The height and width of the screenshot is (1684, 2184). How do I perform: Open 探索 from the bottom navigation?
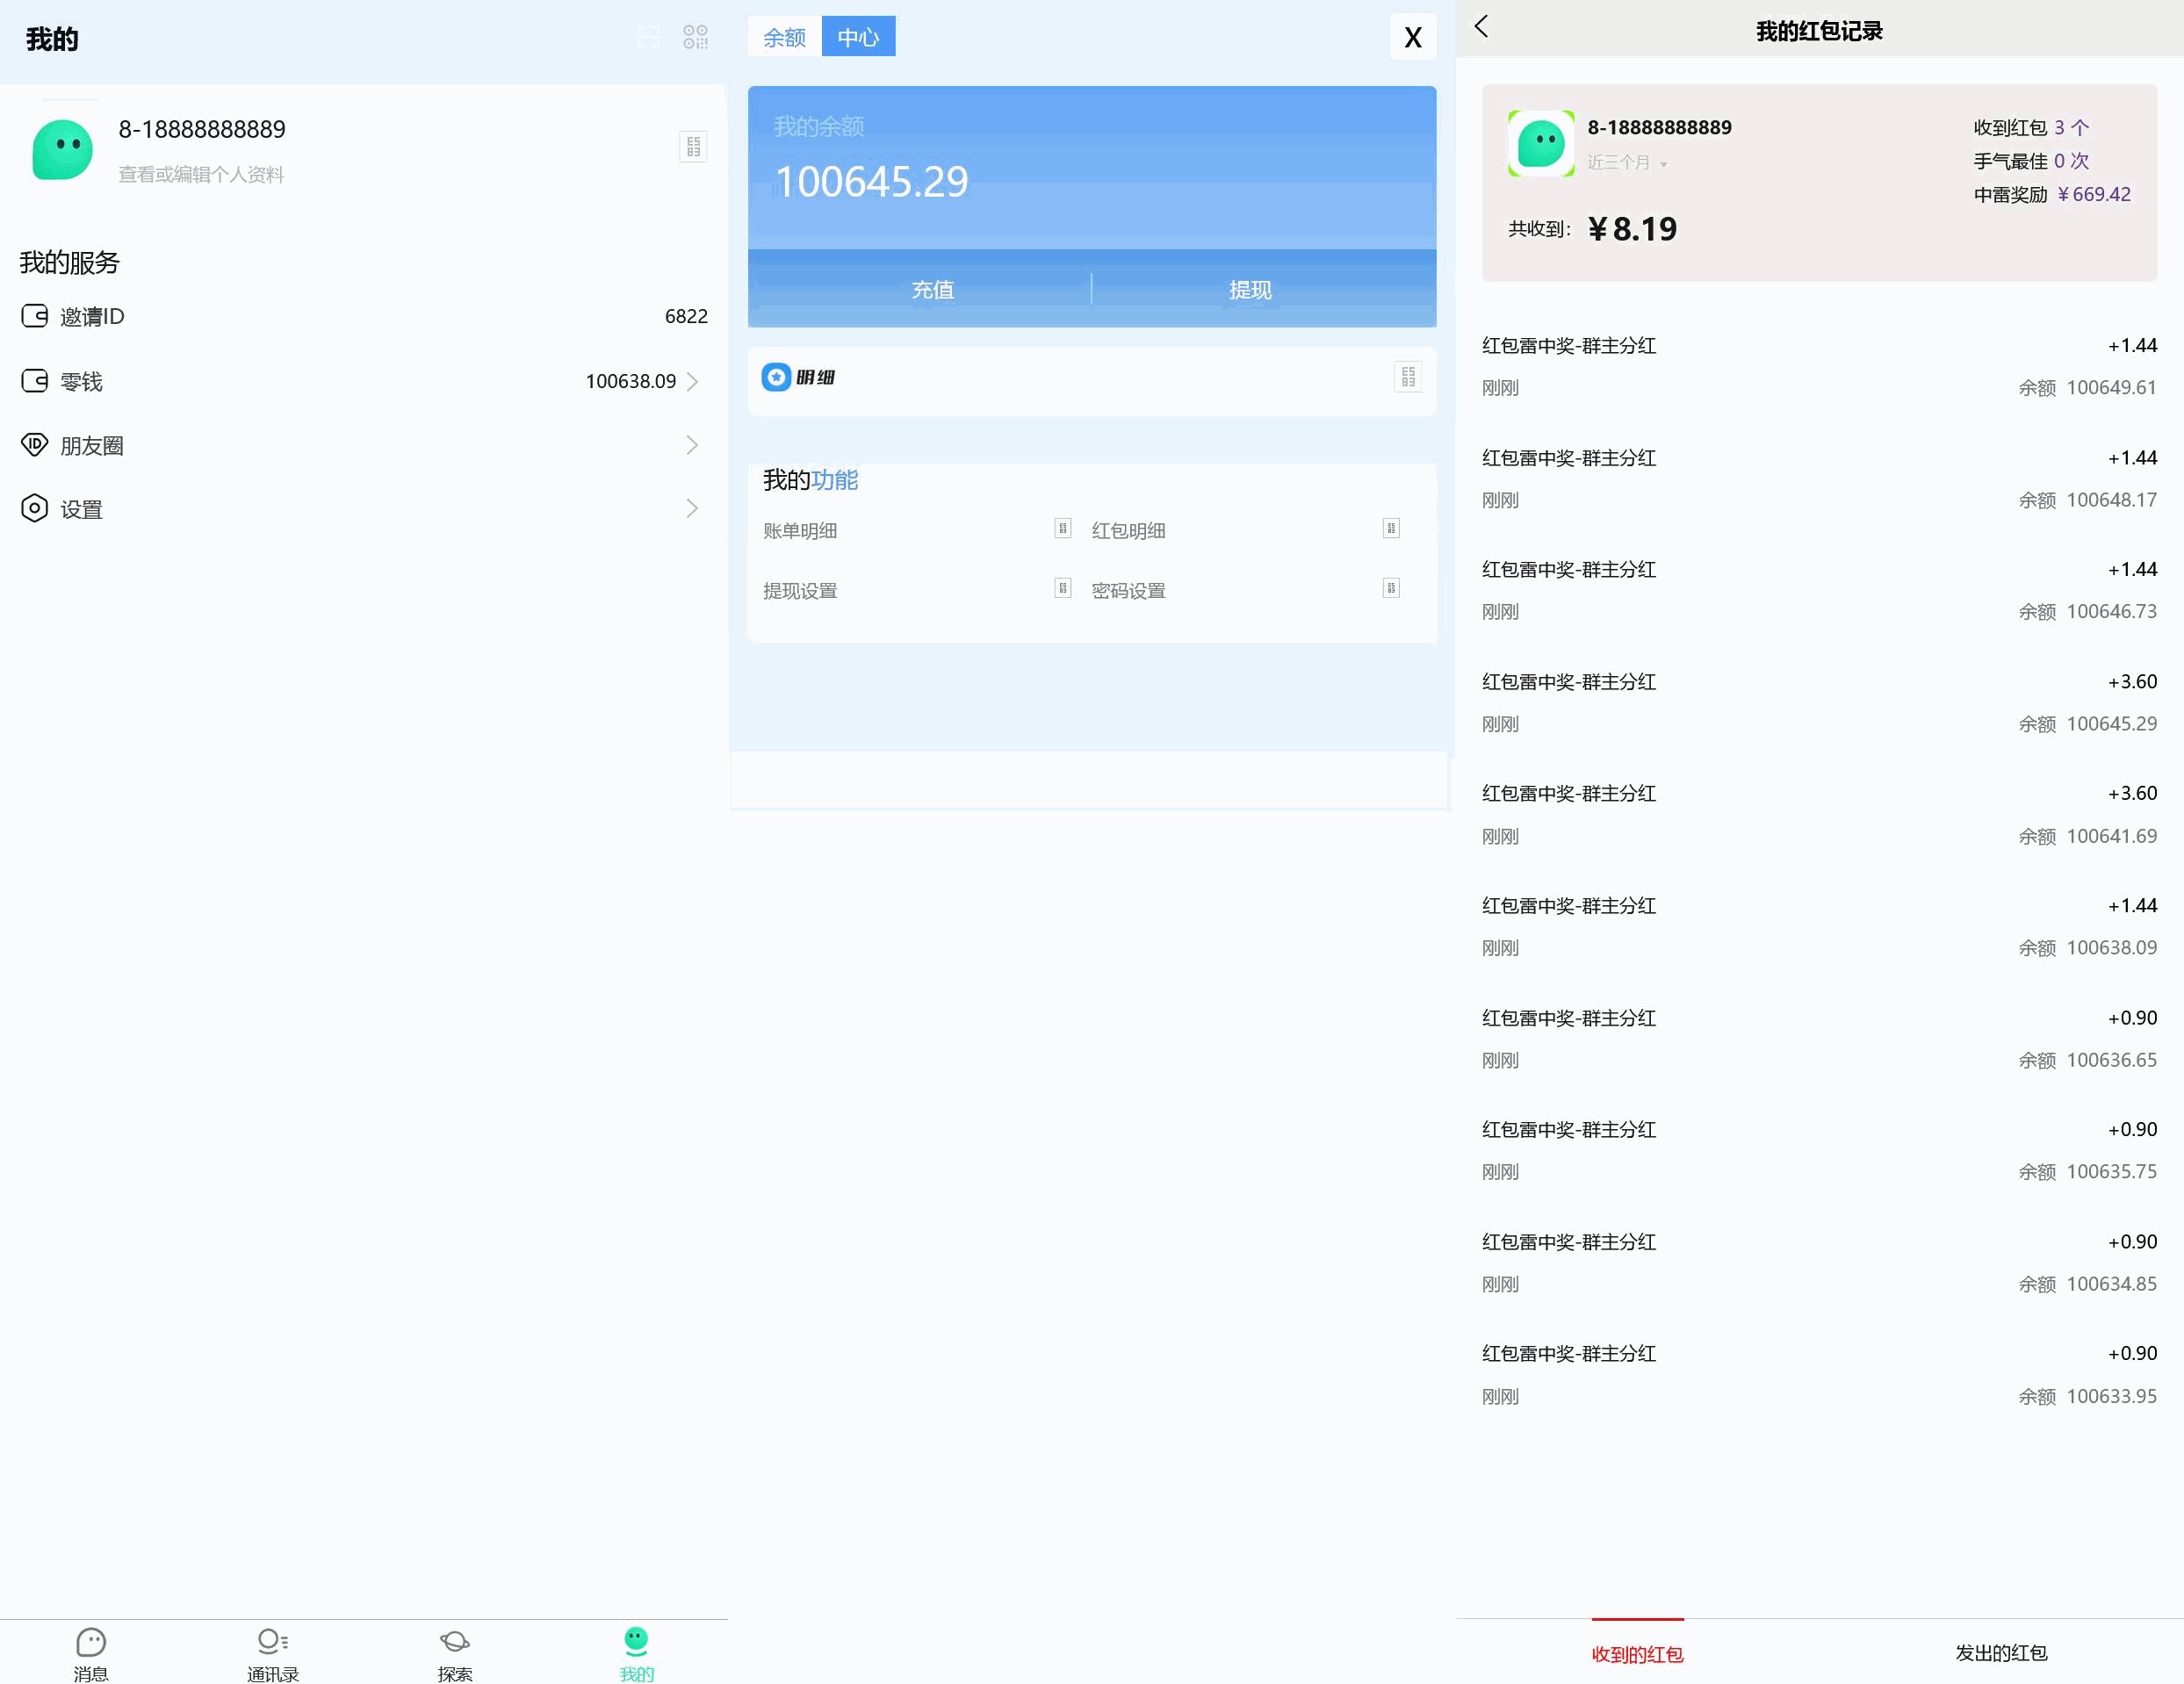click(x=455, y=1650)
